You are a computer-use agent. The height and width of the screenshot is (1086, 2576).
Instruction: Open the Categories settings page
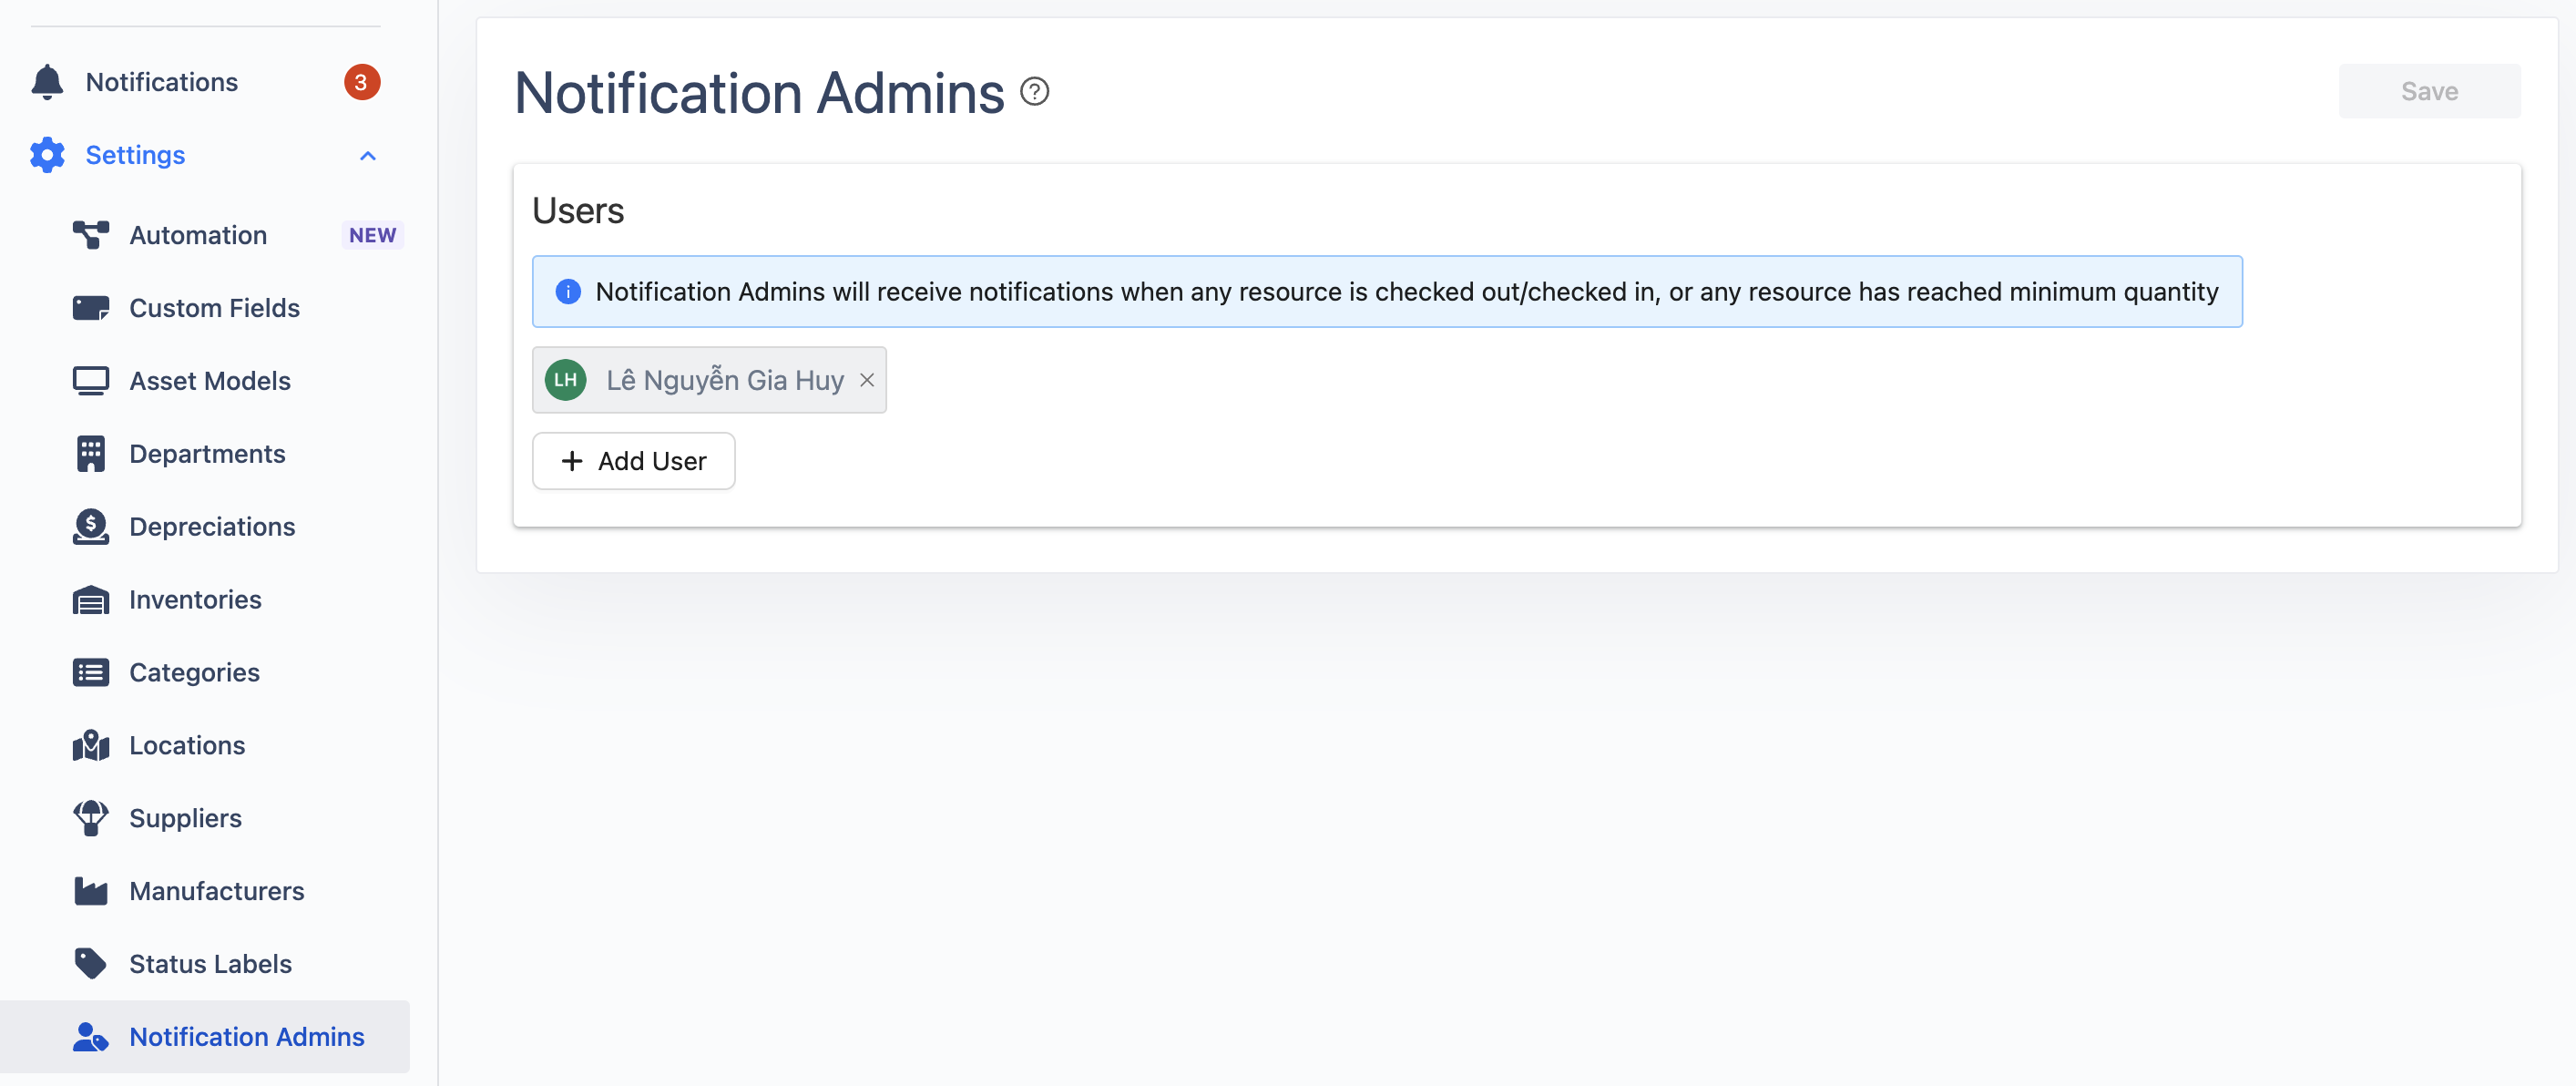tap(194, 673)
